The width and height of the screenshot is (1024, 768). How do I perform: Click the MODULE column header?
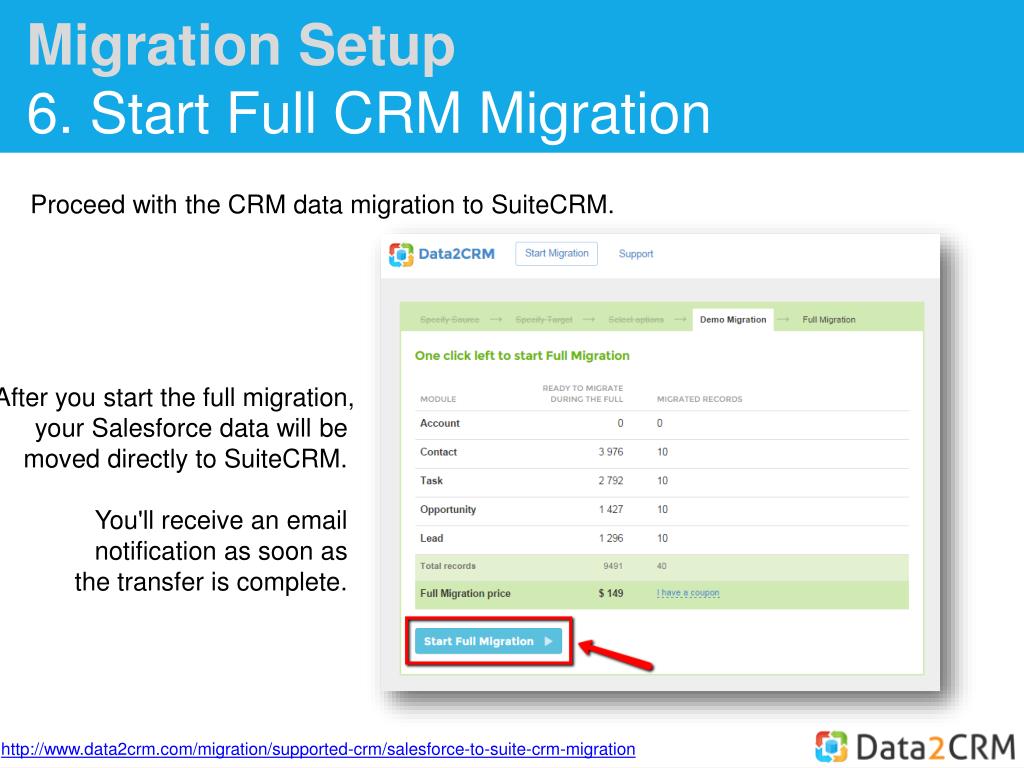[x=438, y=399]
